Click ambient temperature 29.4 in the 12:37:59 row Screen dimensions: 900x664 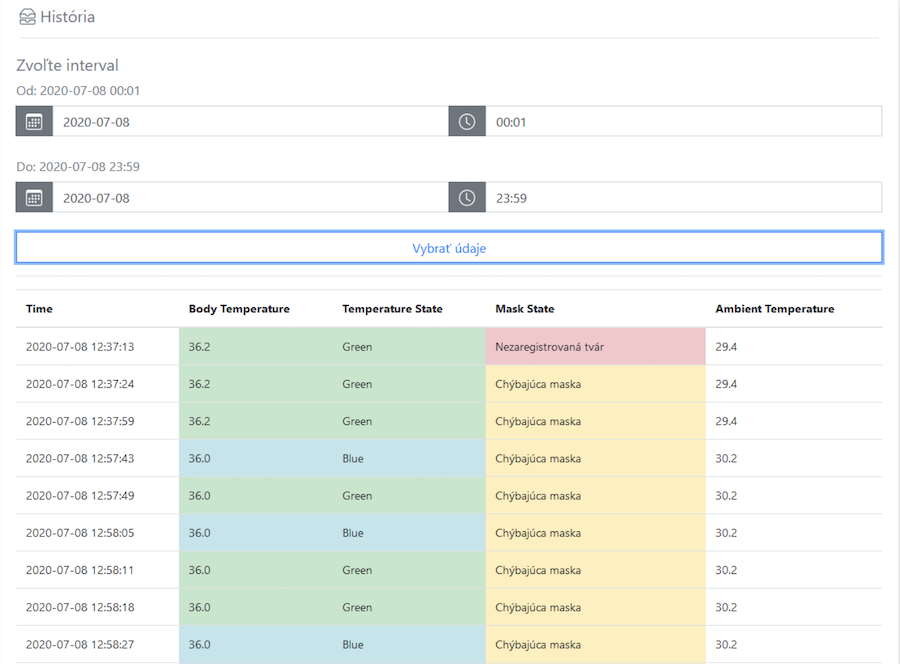(x=726, y=421)
